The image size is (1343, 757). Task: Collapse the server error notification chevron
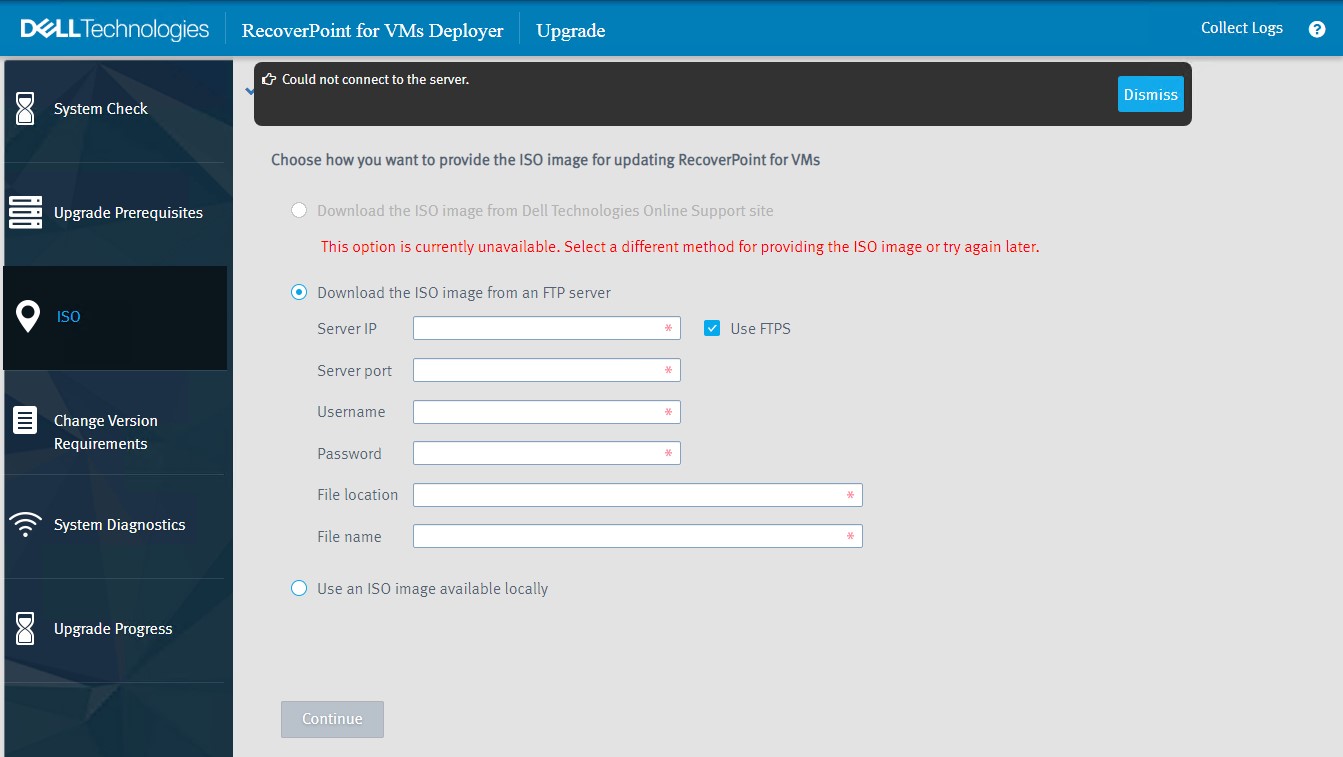coord(249,90)
